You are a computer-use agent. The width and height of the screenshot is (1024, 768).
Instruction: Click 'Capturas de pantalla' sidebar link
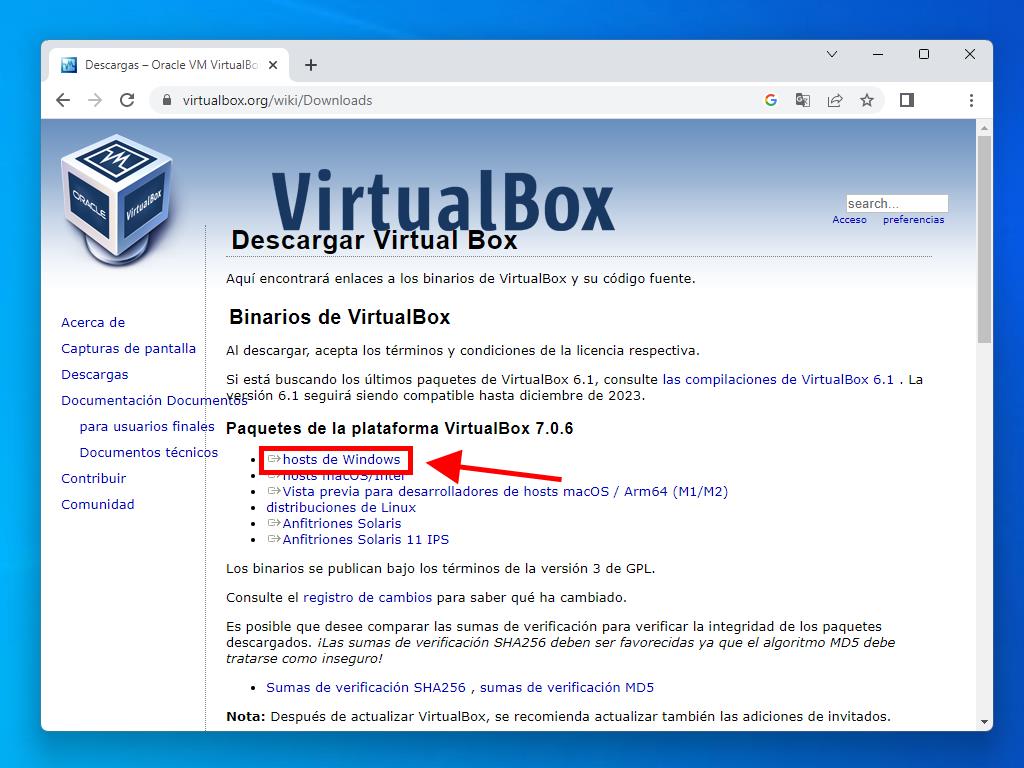[128, 348]
